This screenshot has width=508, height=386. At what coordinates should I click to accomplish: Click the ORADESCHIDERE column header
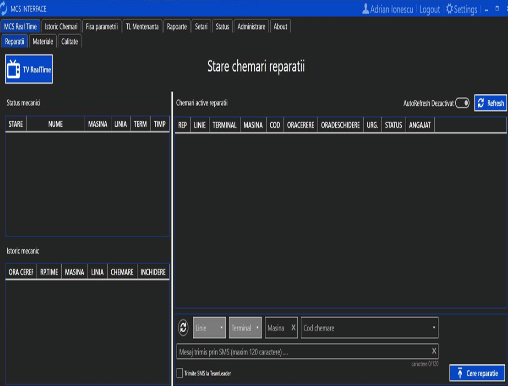[x=340, y=125]
